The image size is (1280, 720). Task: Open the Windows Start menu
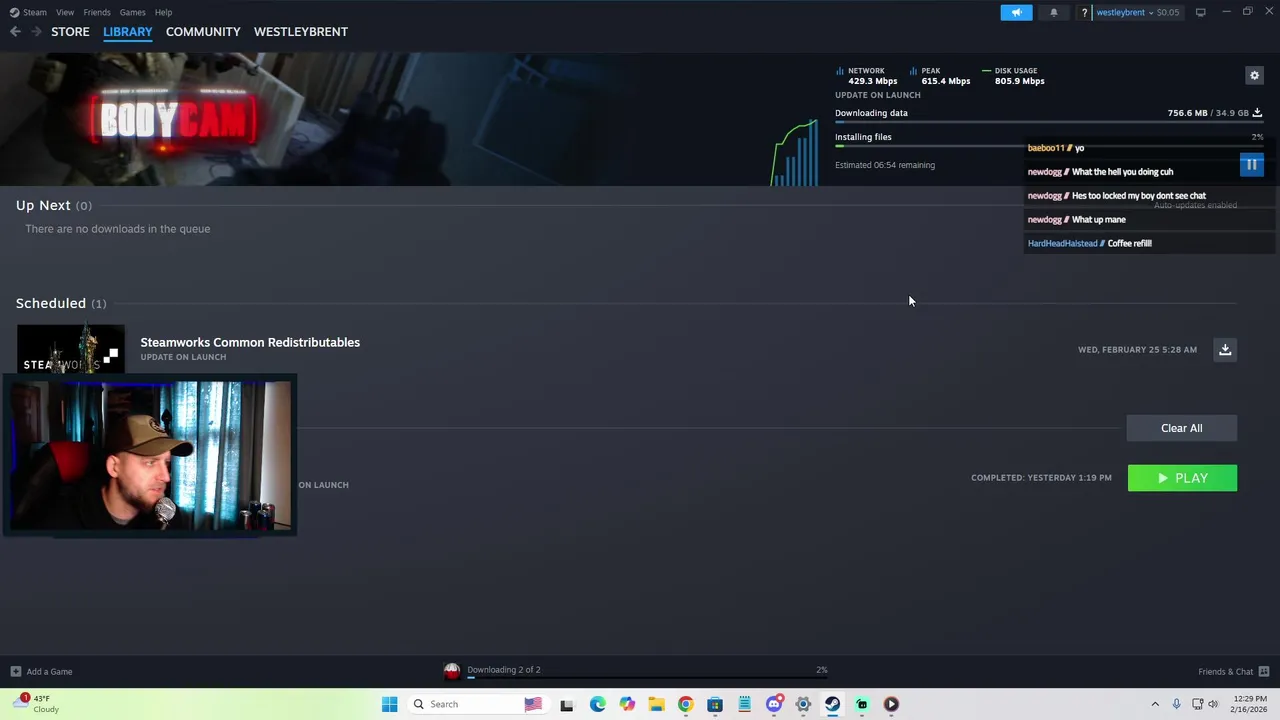[x=389, y=704]
